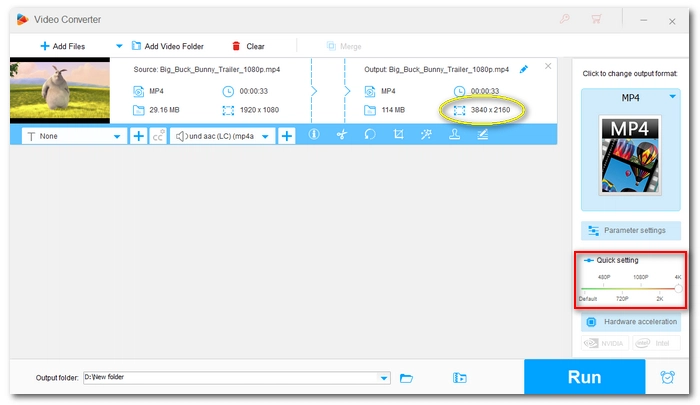Expand the Add Files dropdown arrow
This screenshot has height=405, width=700.
[119, 46]
